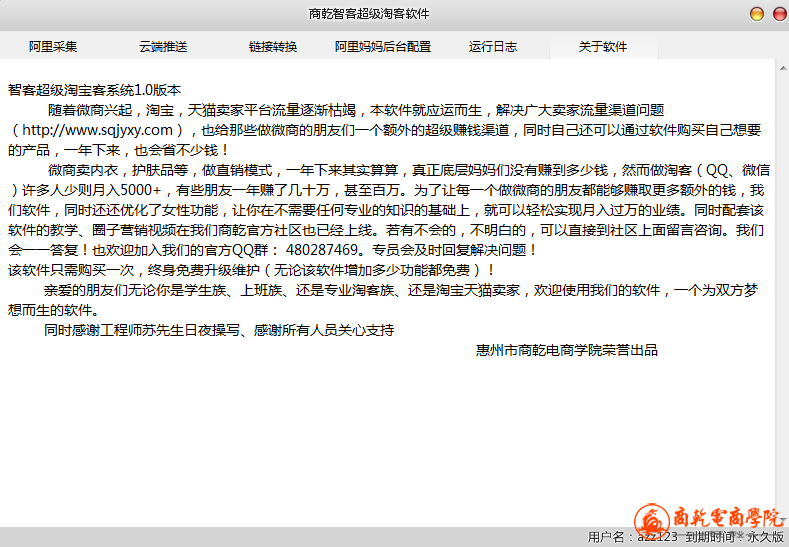Click the scrollbar up arrow
The width and height of the screenshot is (789, 547).
pos(783,67)
